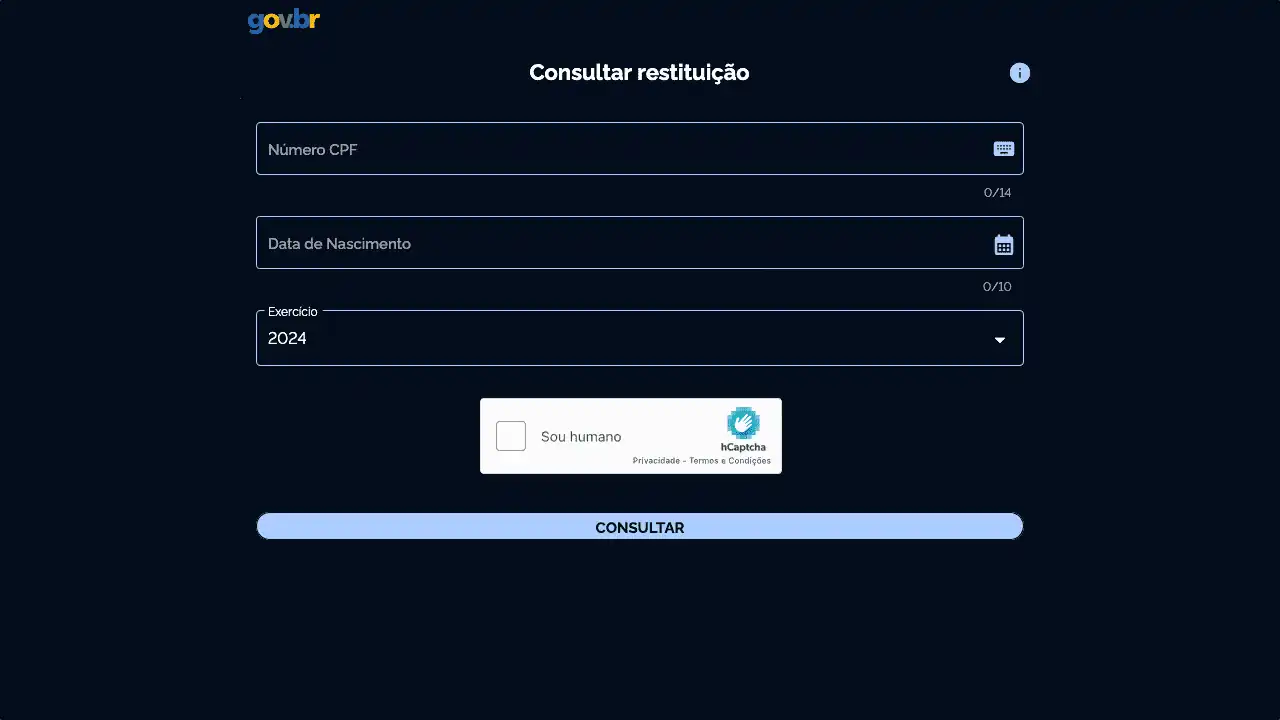Screen dimensions: 1280x720
Task: Check the "Sou humano" captcha checkbox
Action: coord(511,436)
